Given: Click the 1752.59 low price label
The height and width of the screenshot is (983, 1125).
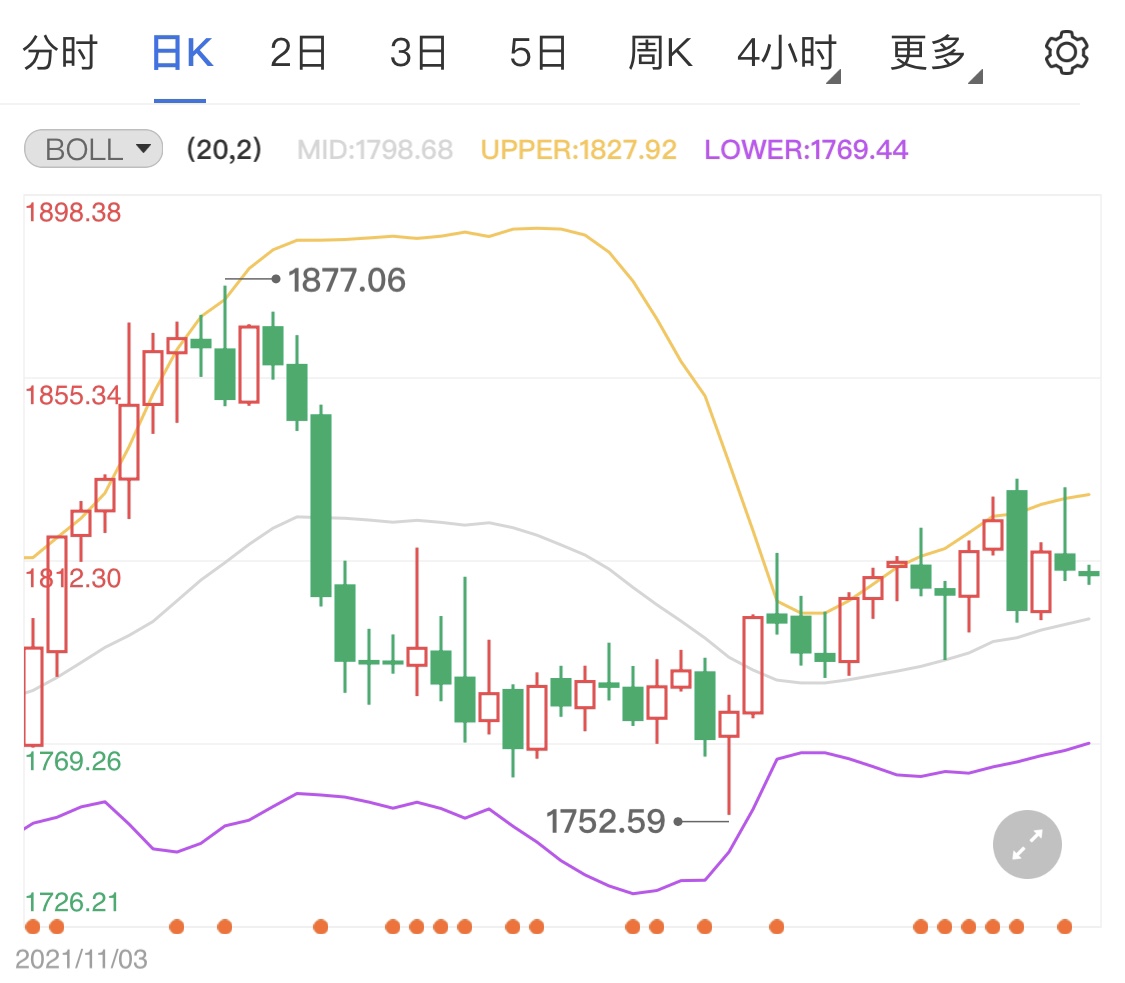Looking at the screenshot, I should click(606, 822).
